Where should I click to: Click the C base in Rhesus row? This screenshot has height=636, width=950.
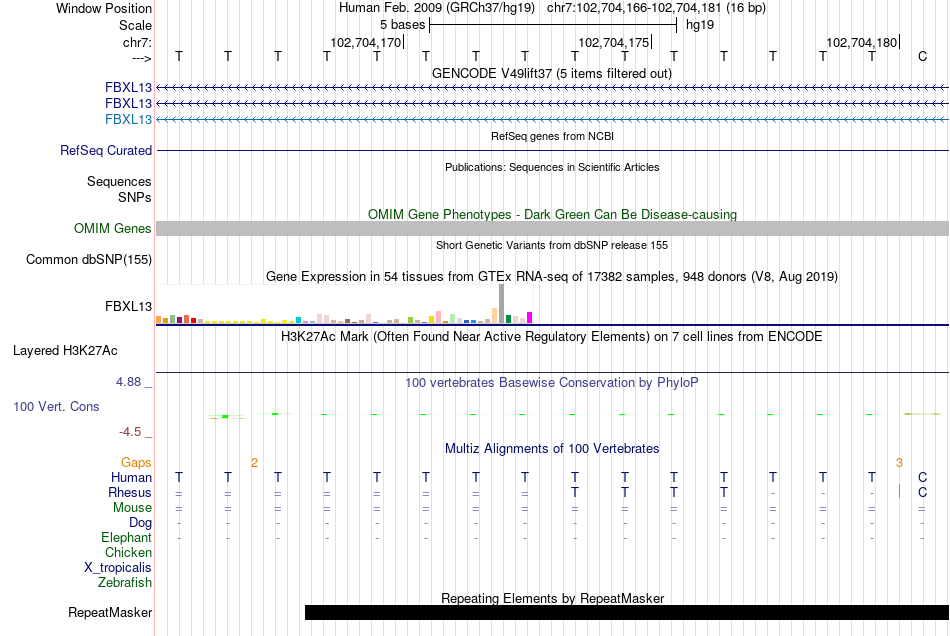coord(922,492)
